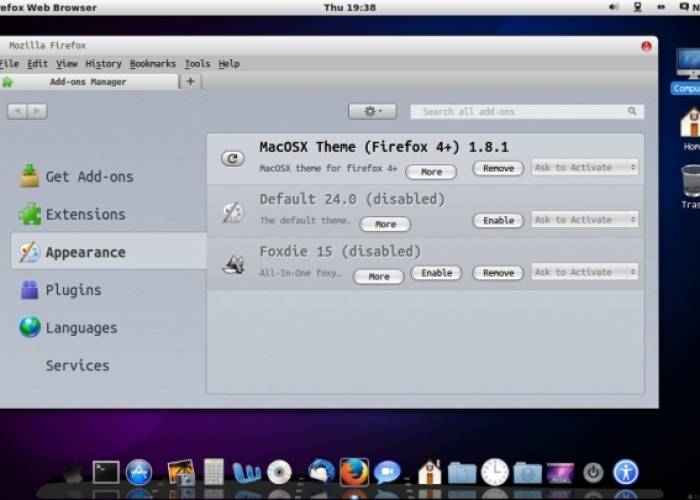Click the "Default 24.0 (disabled)" title
Viewport: 700px width, 500px height.
tap(352, 199)
